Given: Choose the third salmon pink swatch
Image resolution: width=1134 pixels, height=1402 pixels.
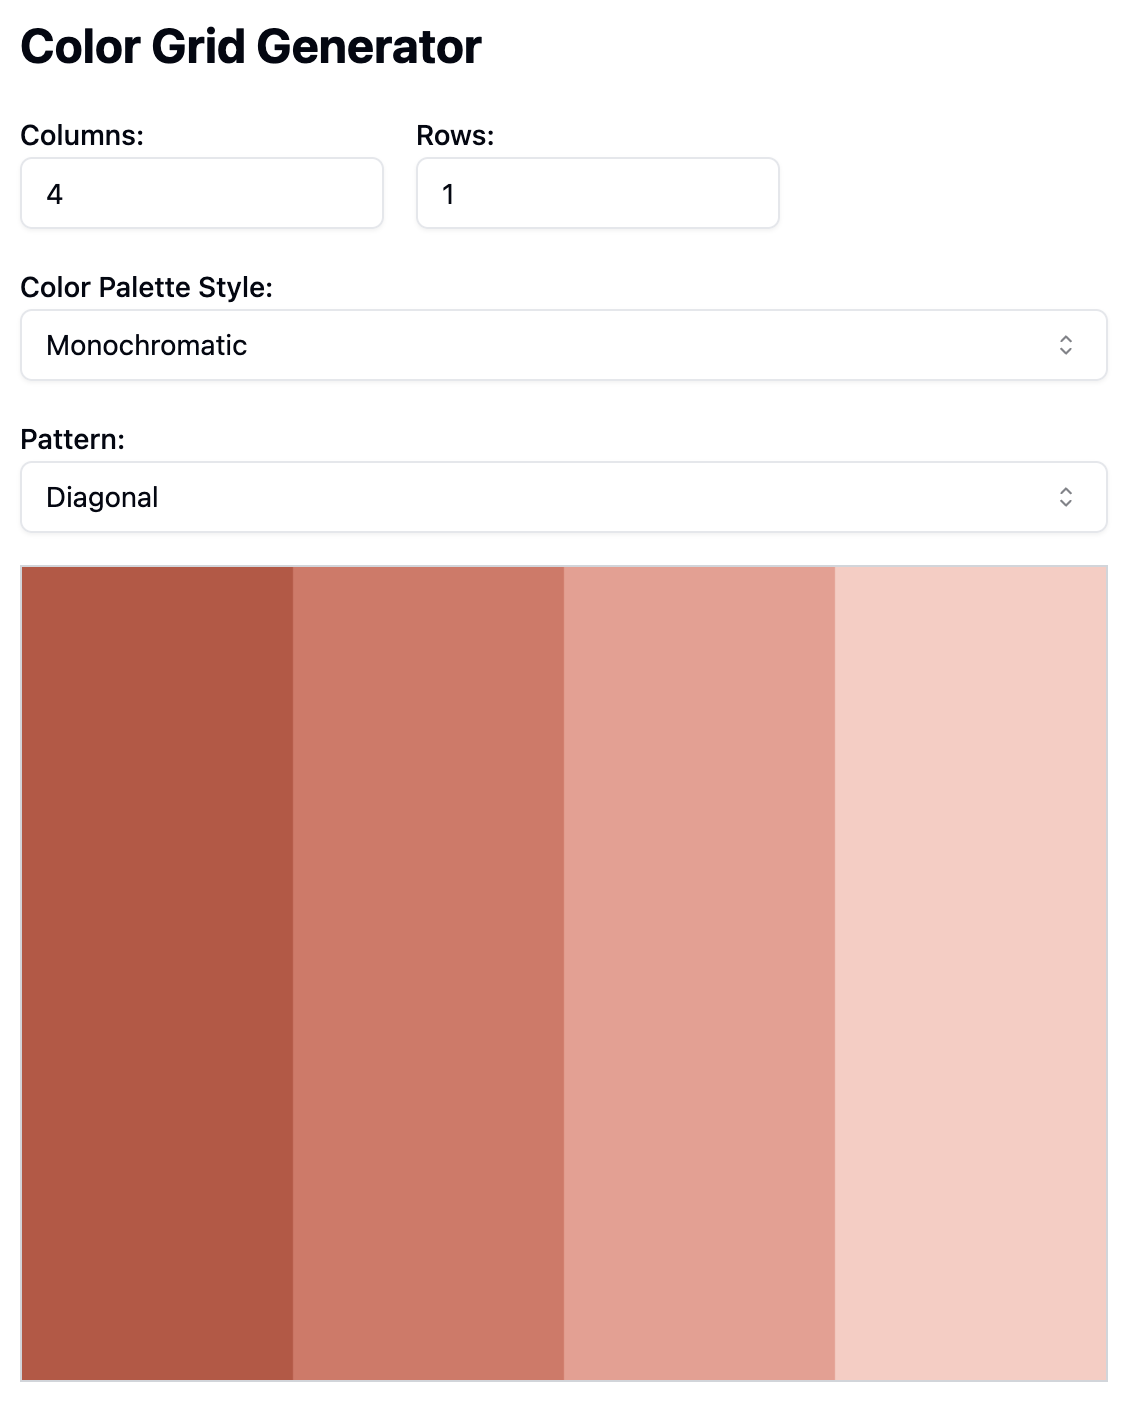Looking at the screenshot, I should [x=699, y=973].
